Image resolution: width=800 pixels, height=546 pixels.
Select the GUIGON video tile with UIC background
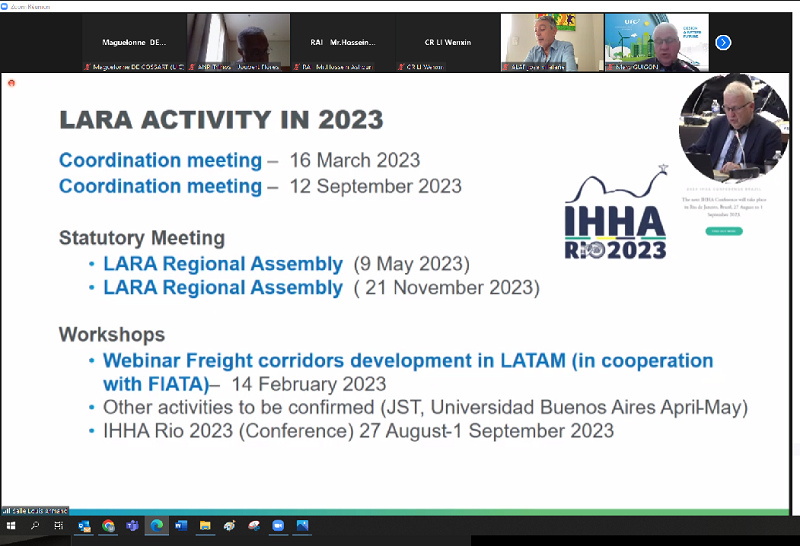(657, 42)
